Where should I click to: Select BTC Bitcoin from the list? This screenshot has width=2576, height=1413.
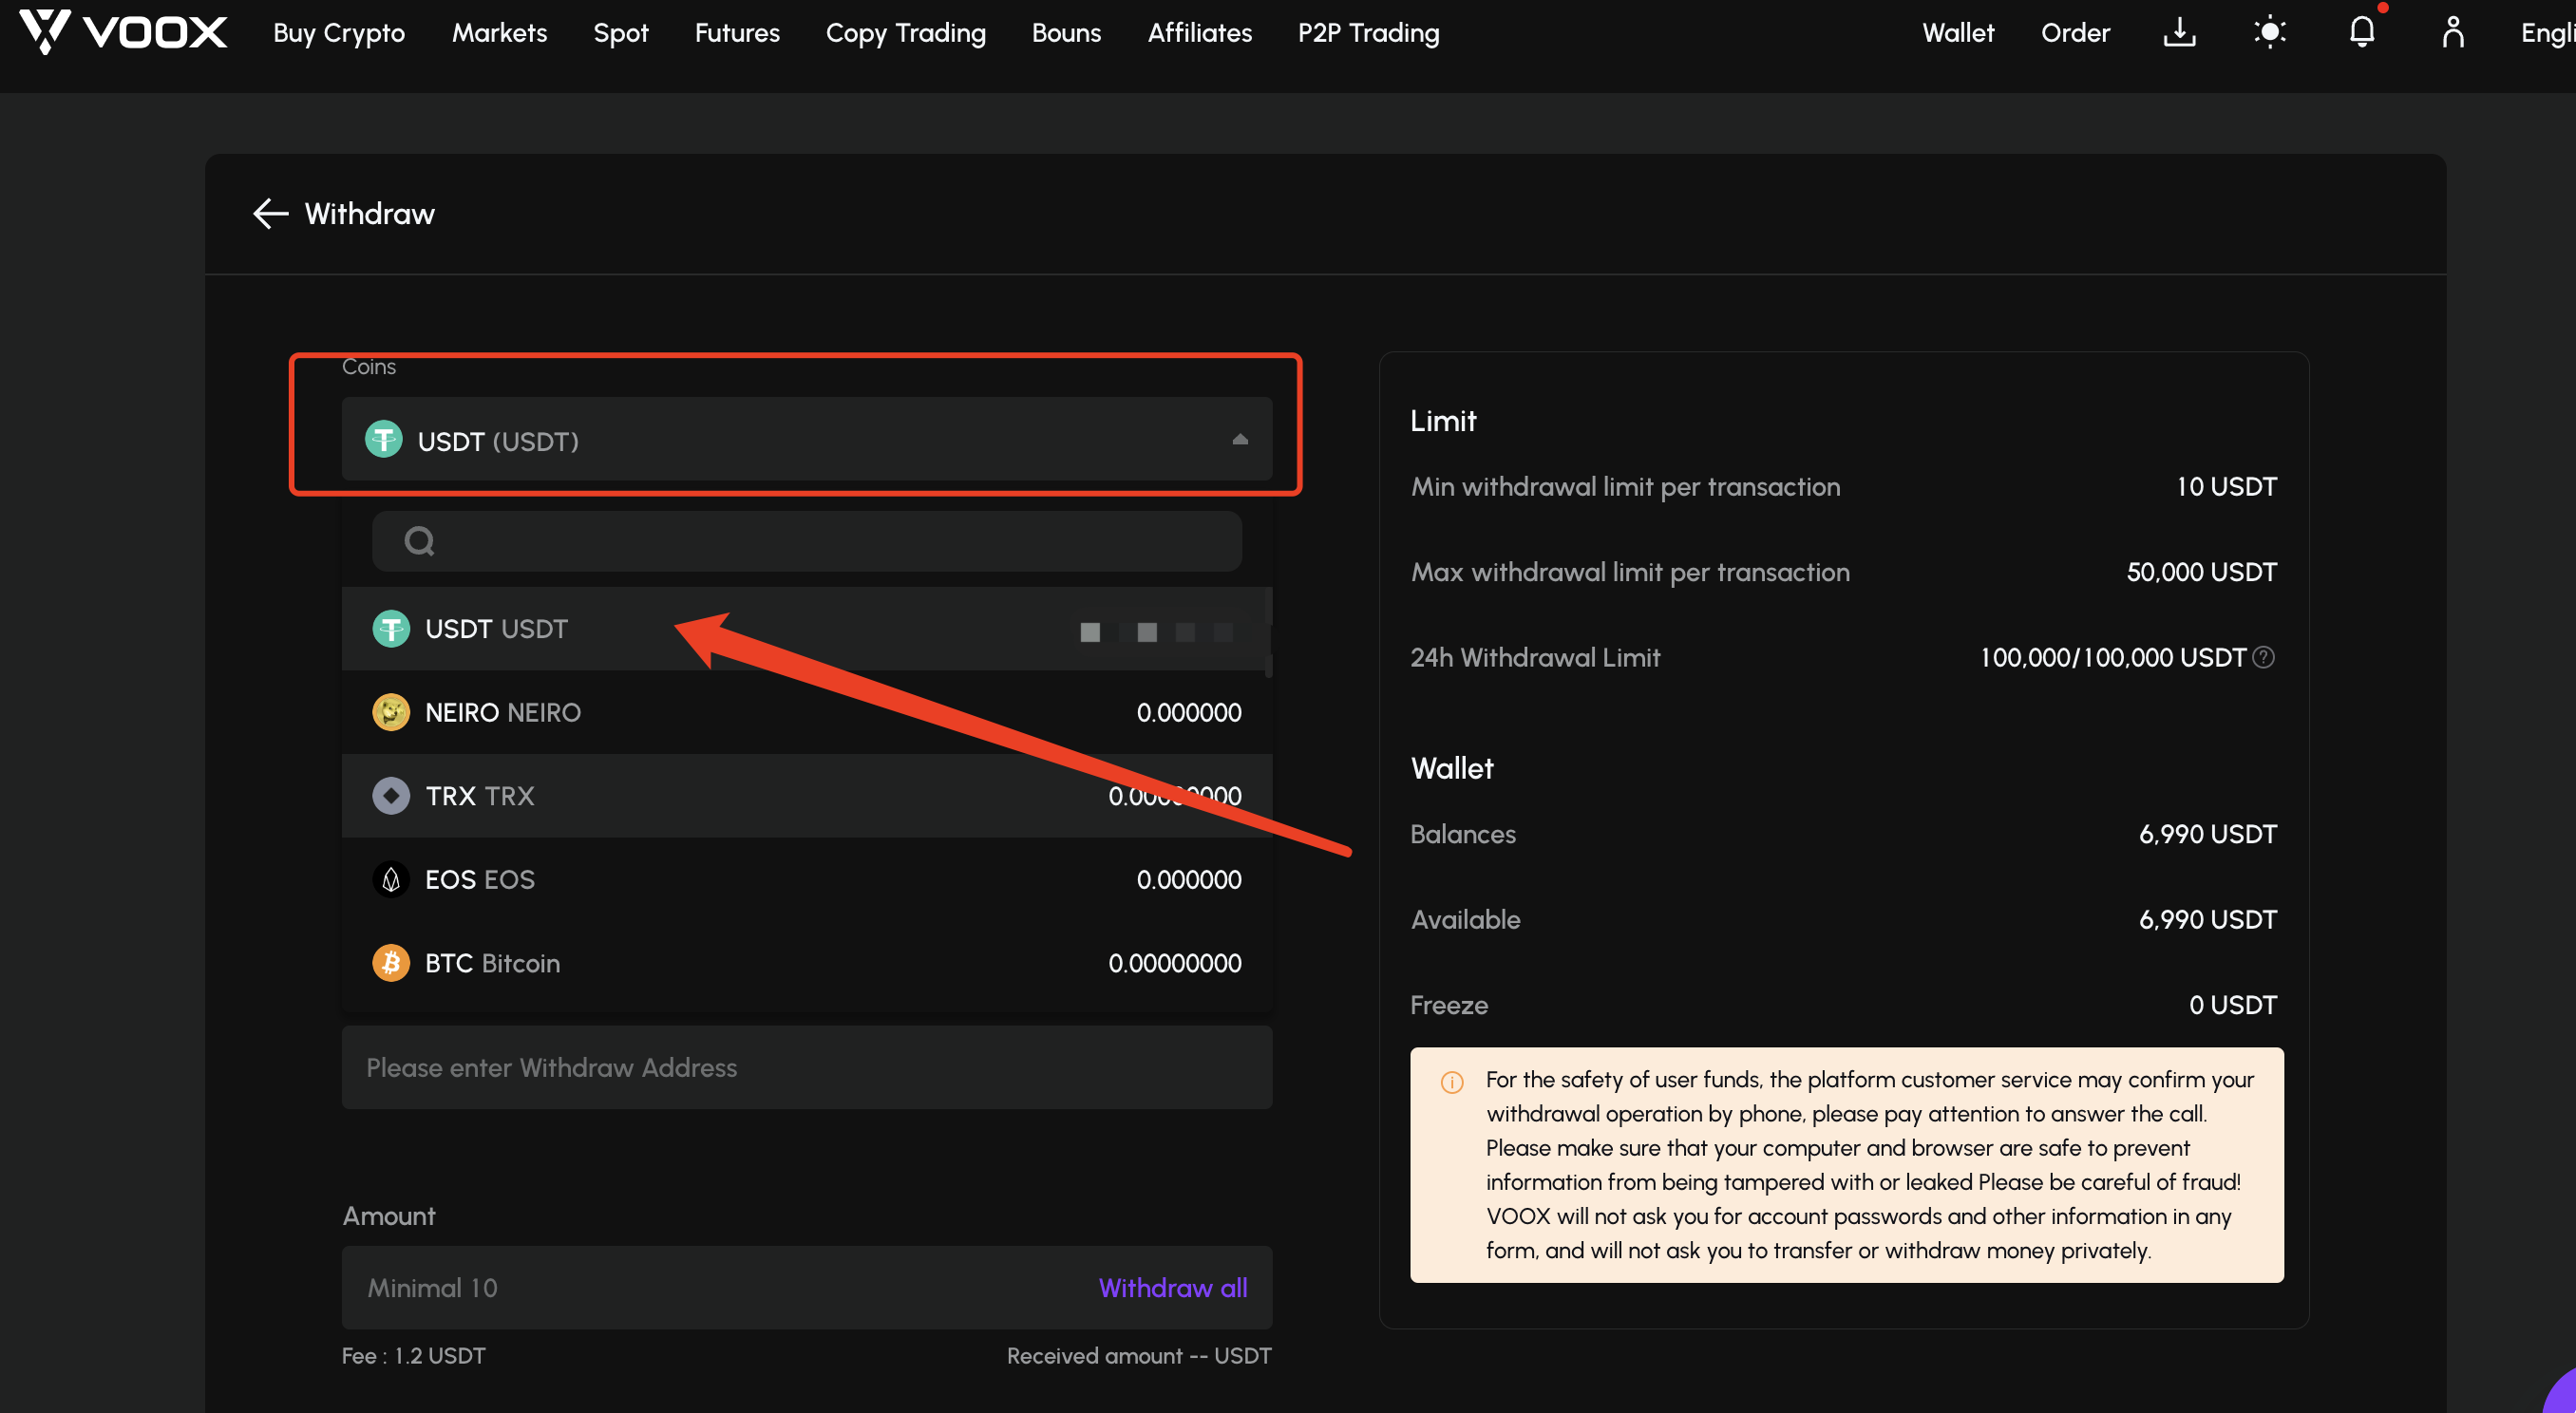[806, 963]
